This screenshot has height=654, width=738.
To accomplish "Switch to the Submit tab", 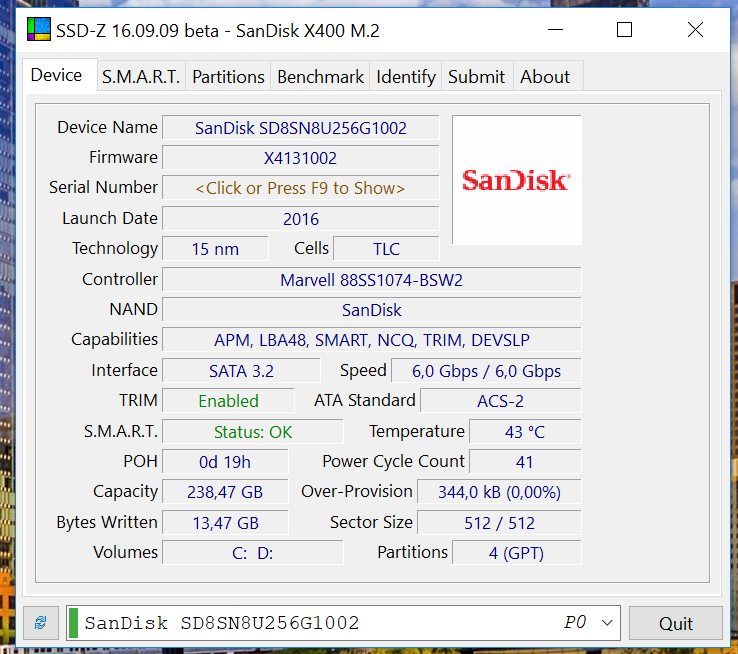I will [476, 77].
